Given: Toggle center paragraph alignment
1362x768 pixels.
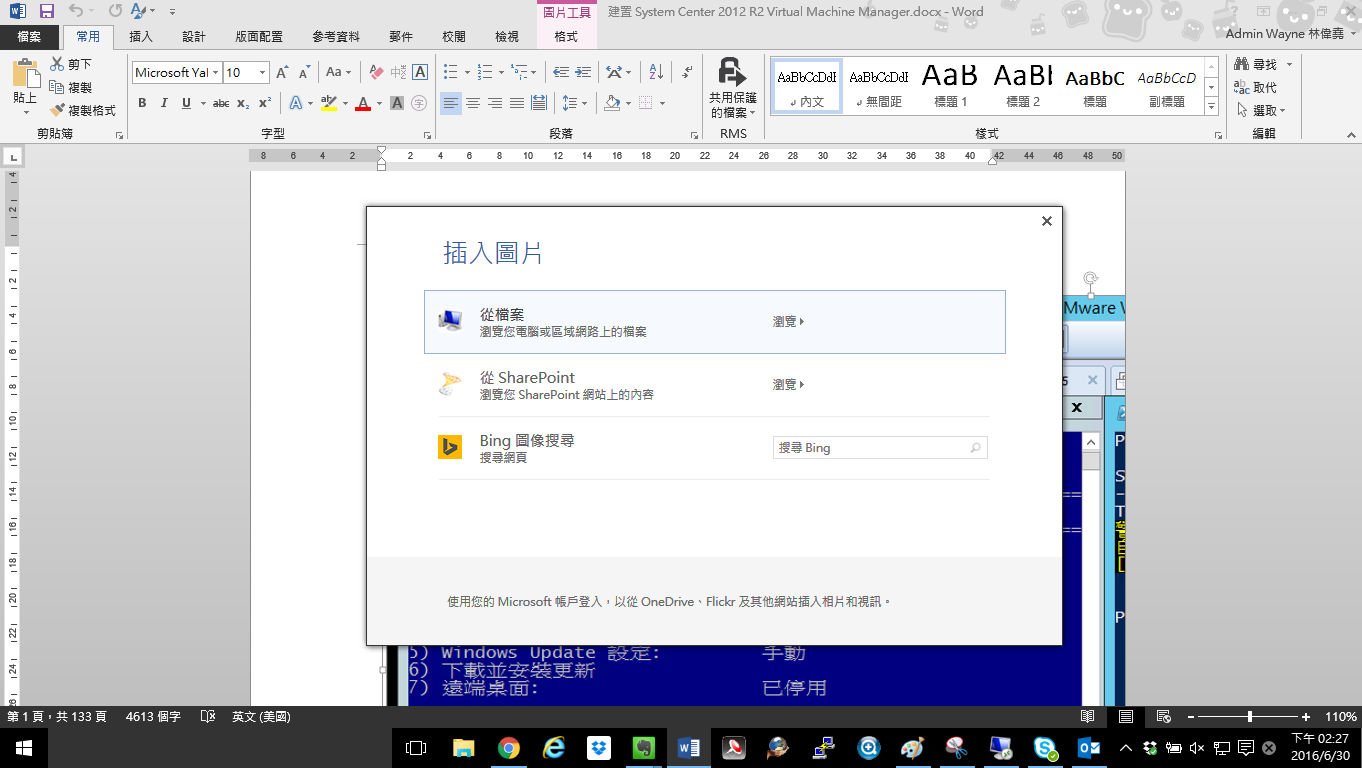Looking at the screenshot, I should 473,103.
